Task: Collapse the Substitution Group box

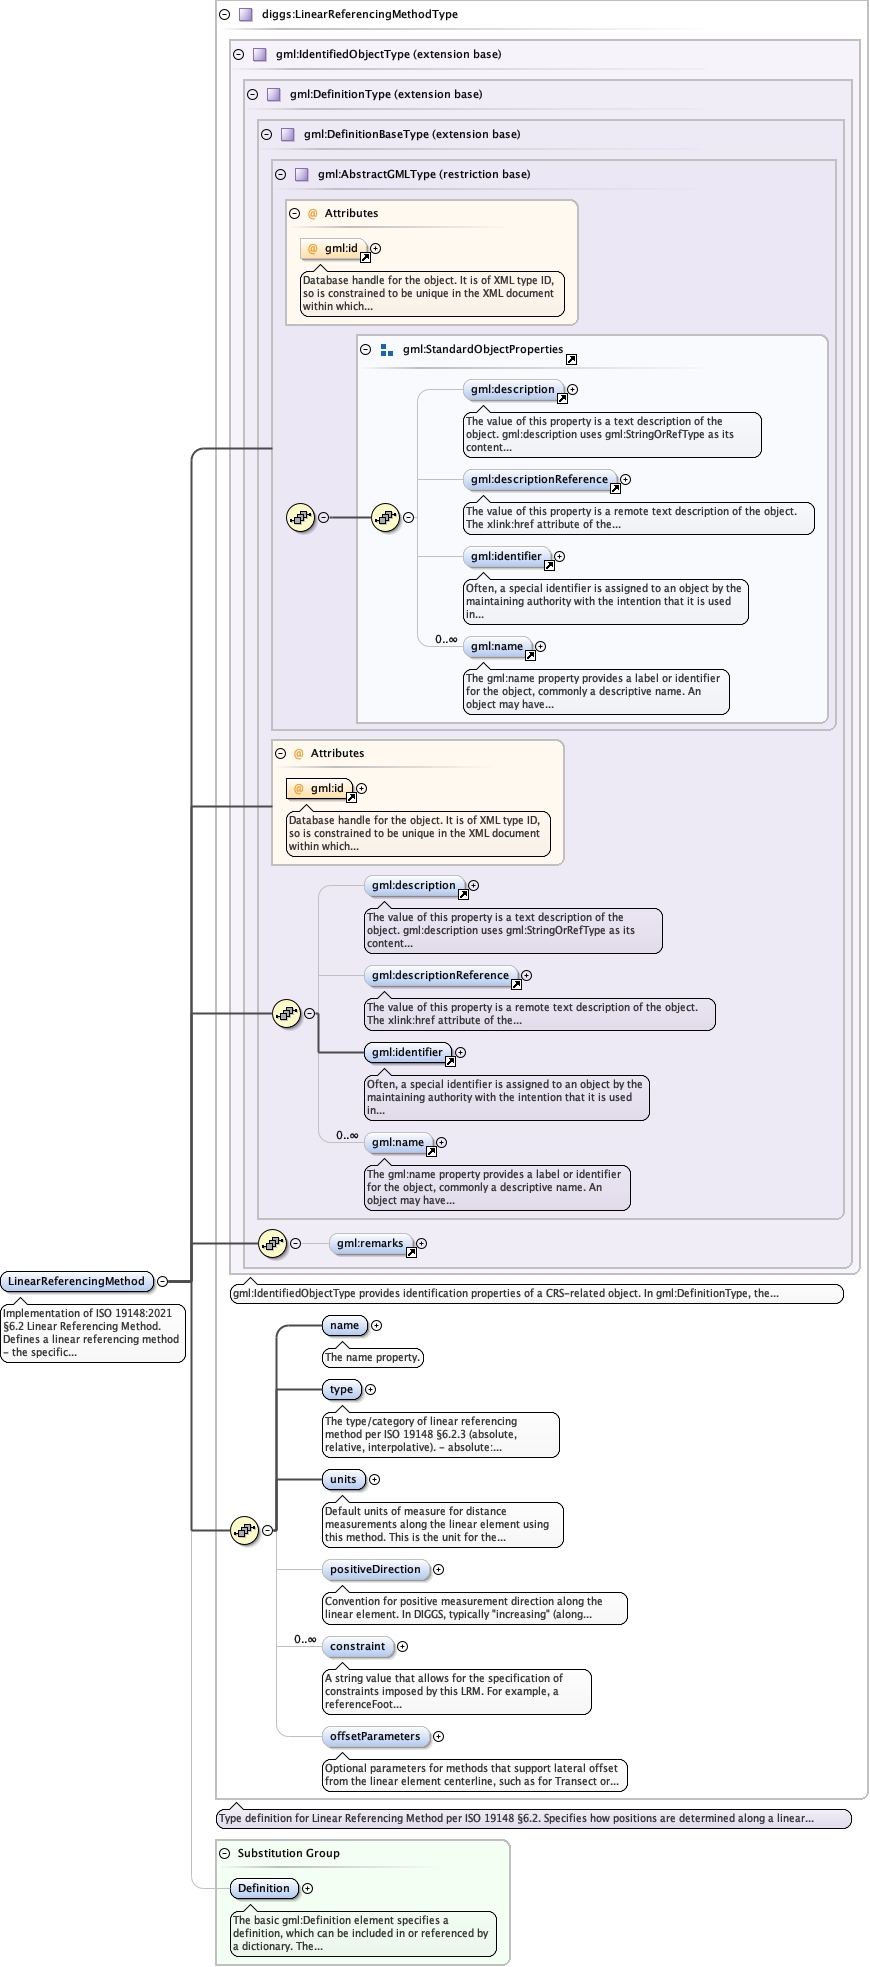Action: point(224,1853)
